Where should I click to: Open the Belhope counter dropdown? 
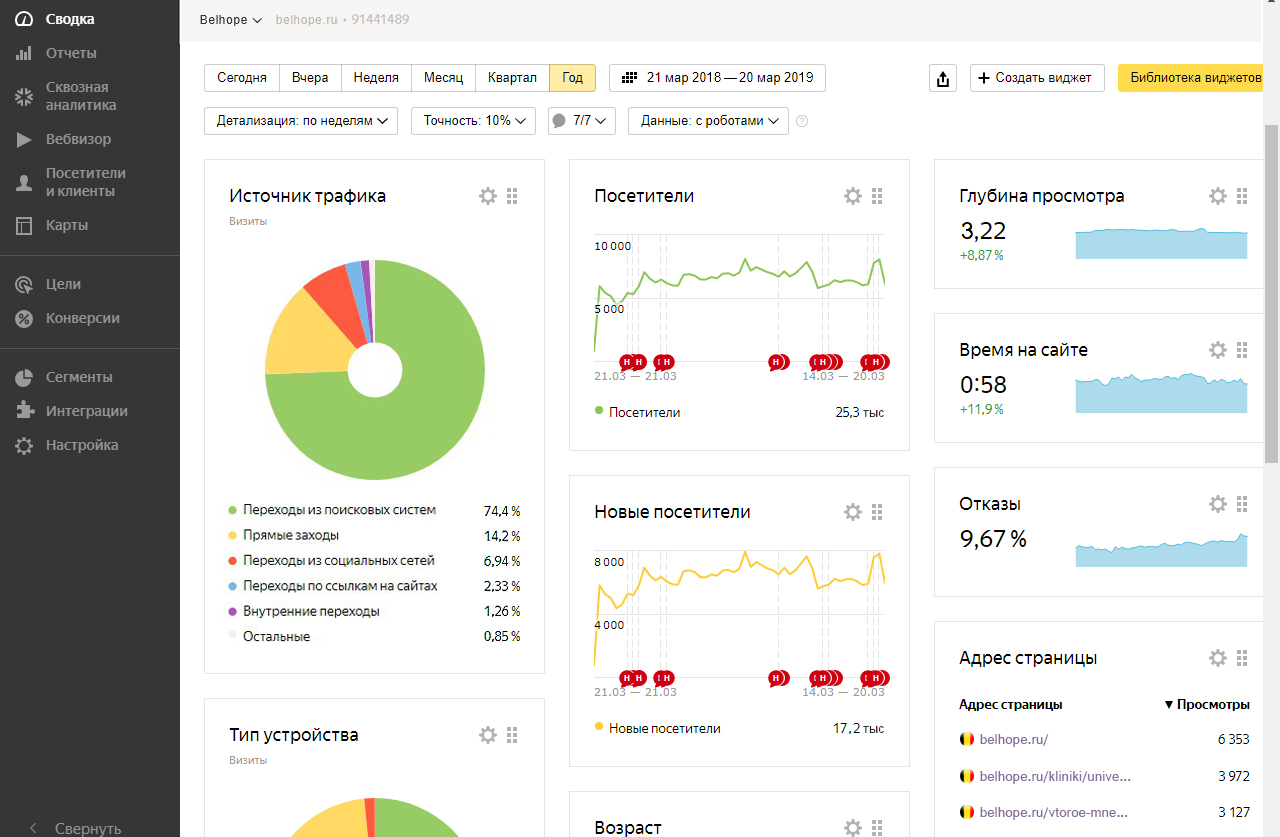pyautogui.click(x=231, y=20)
